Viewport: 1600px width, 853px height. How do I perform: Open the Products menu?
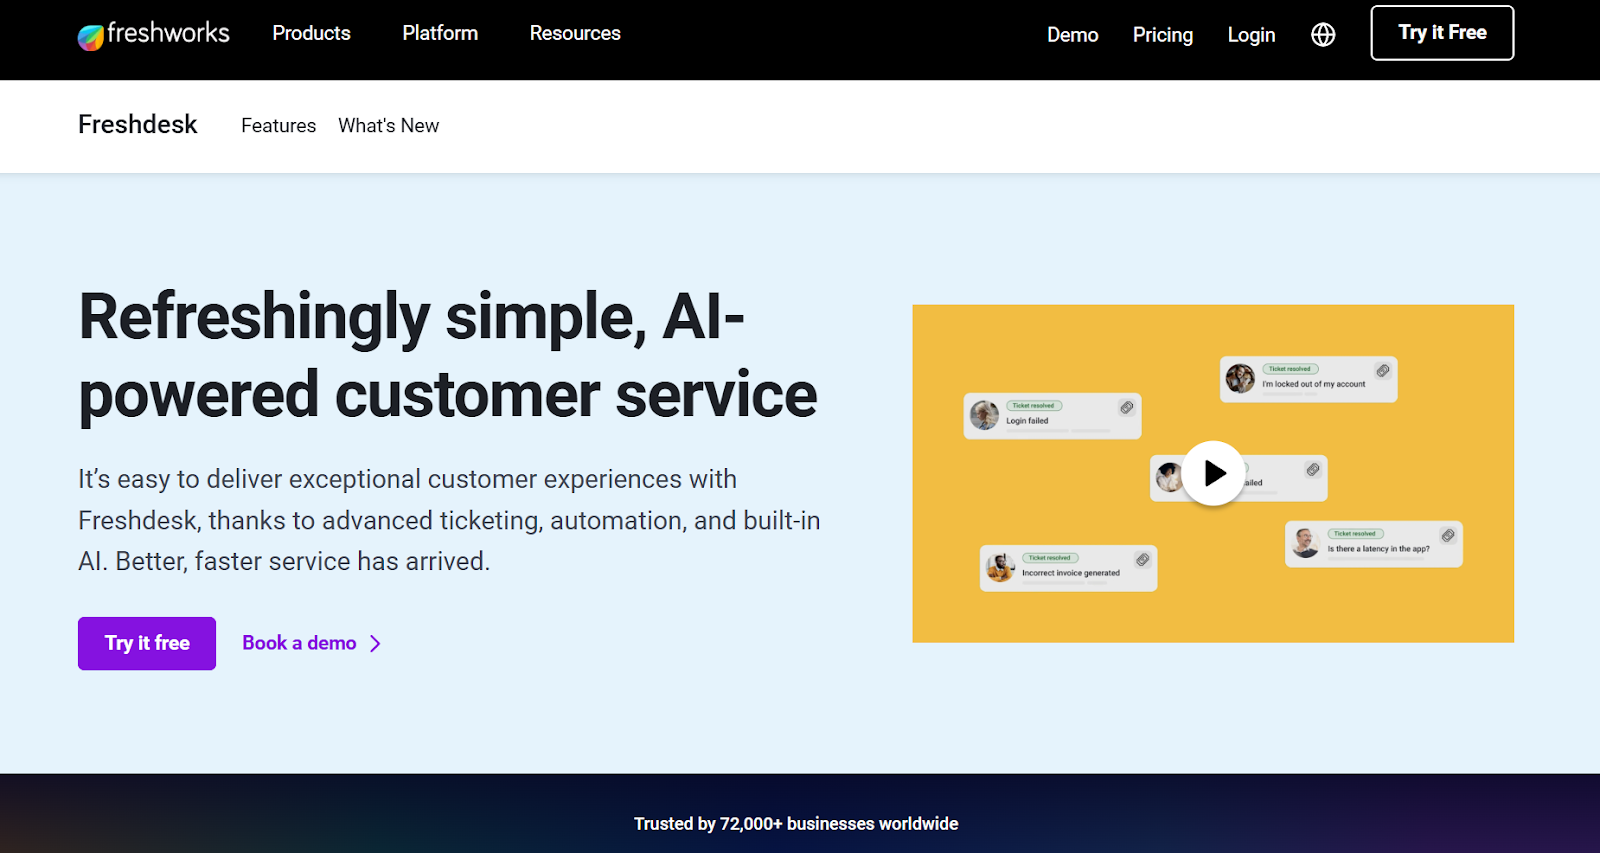tap(311, 33)
